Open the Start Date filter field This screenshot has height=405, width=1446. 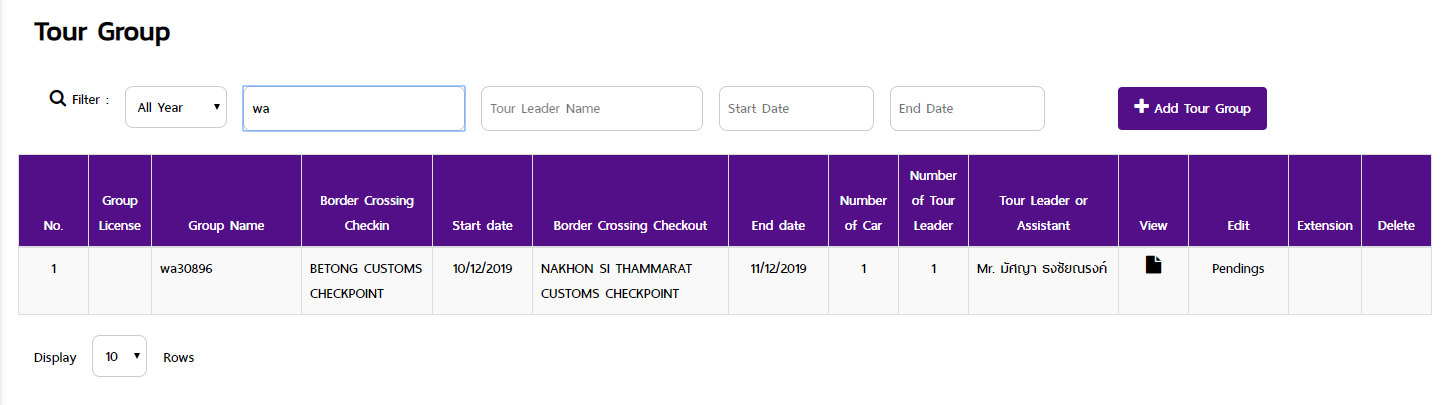[796, 108]
